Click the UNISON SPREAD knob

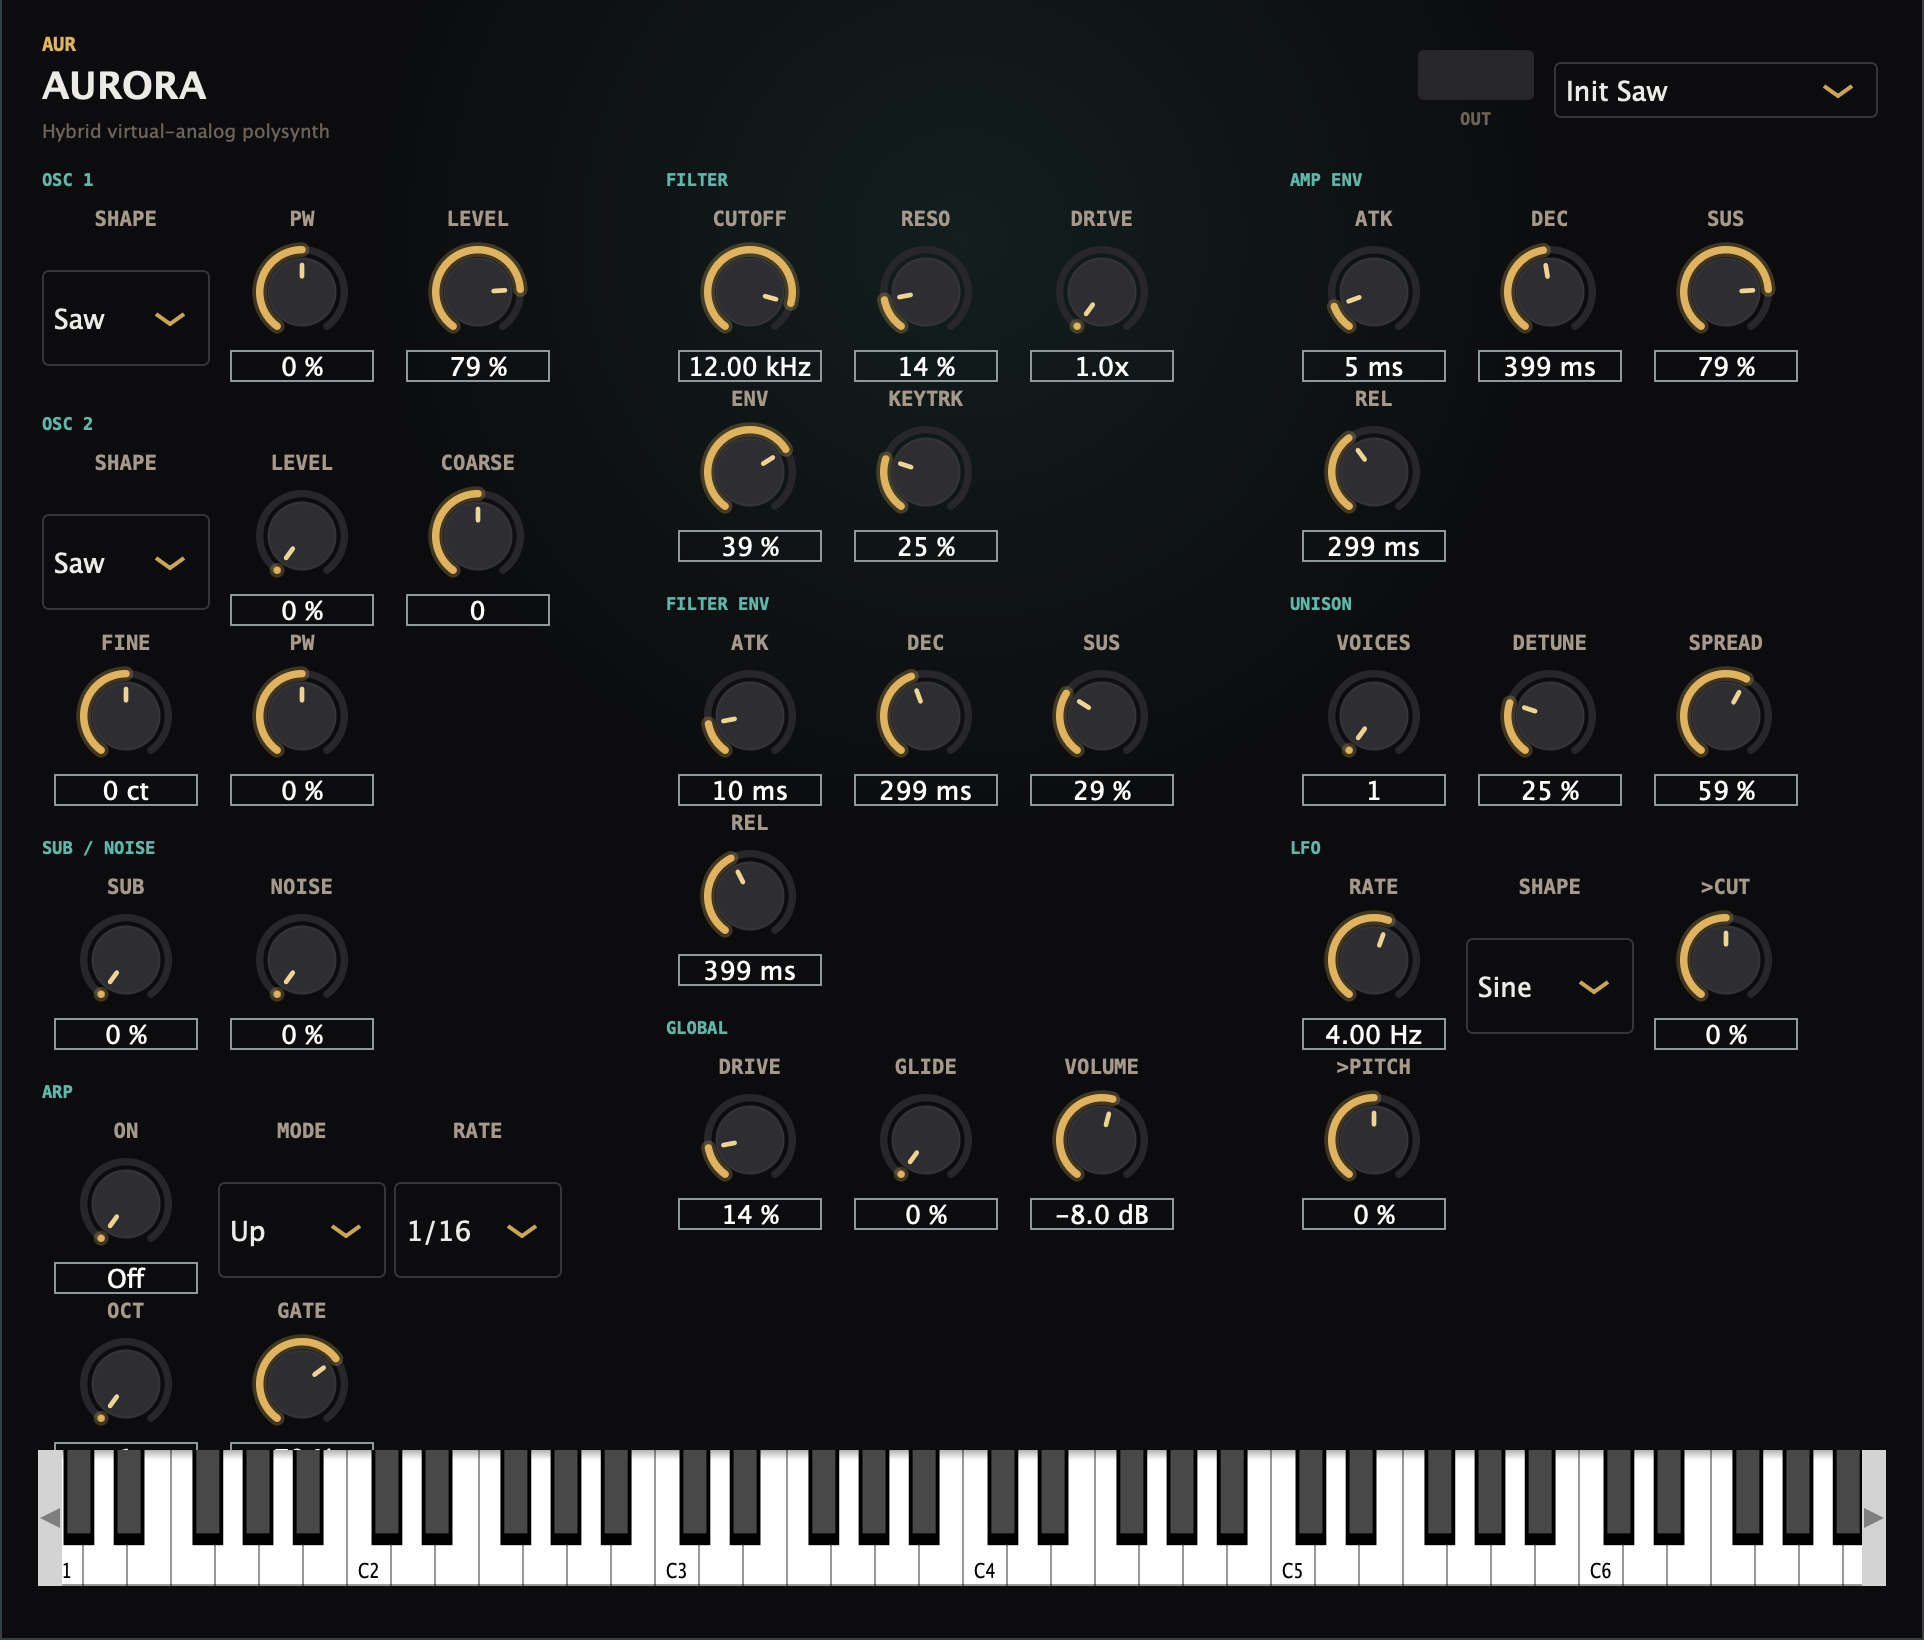tap(1726, 714)
